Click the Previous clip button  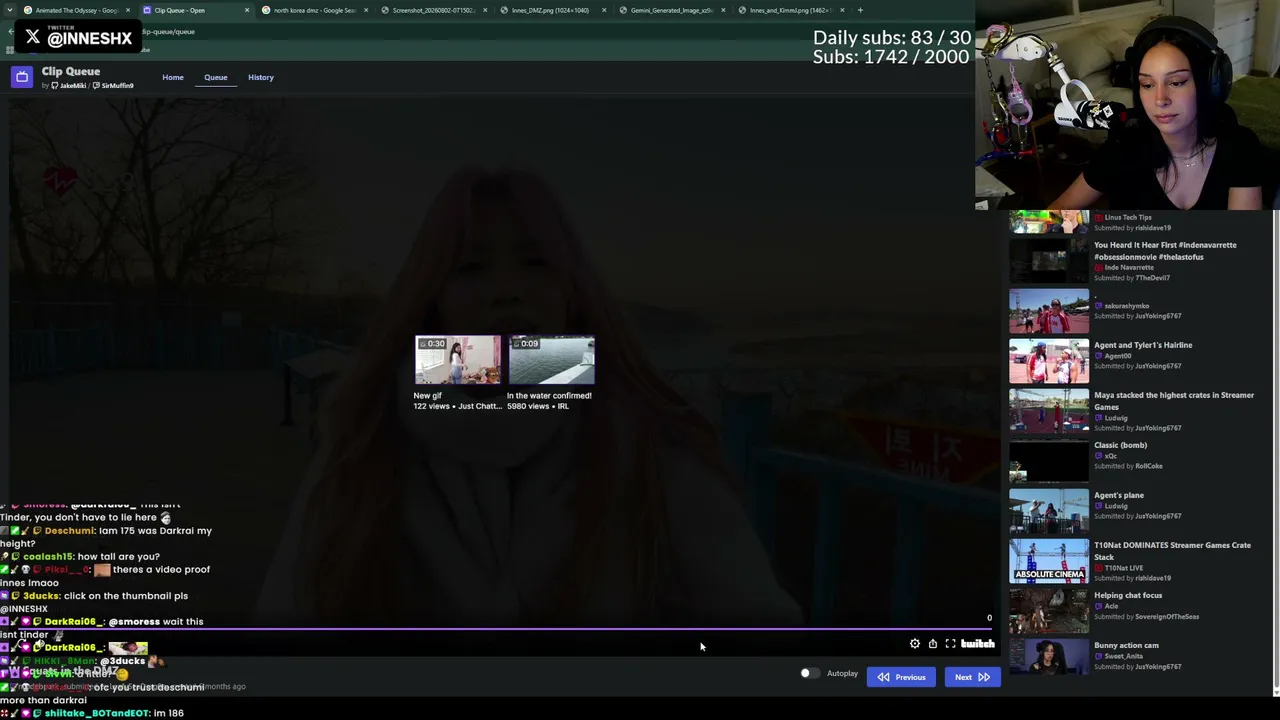(x=901, y=677)
